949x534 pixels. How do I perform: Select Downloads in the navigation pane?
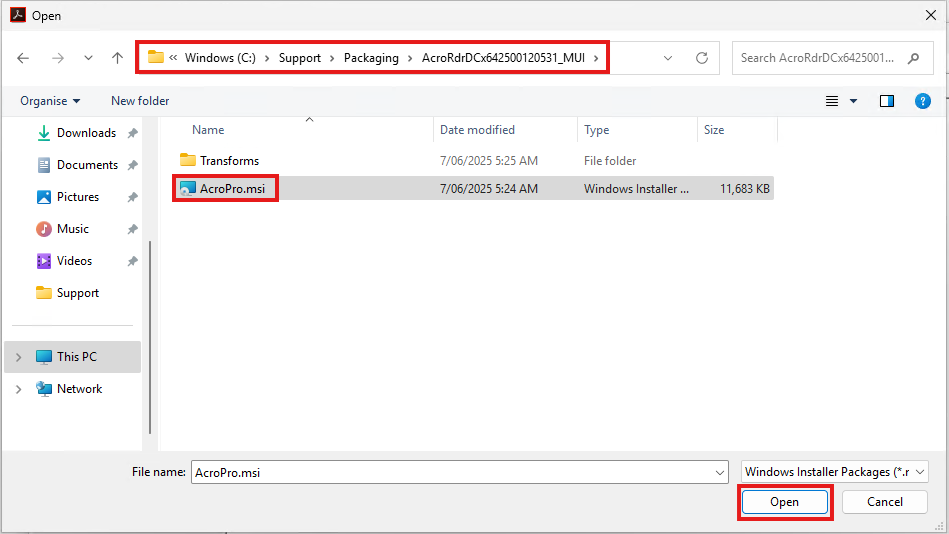coord(86,133)
